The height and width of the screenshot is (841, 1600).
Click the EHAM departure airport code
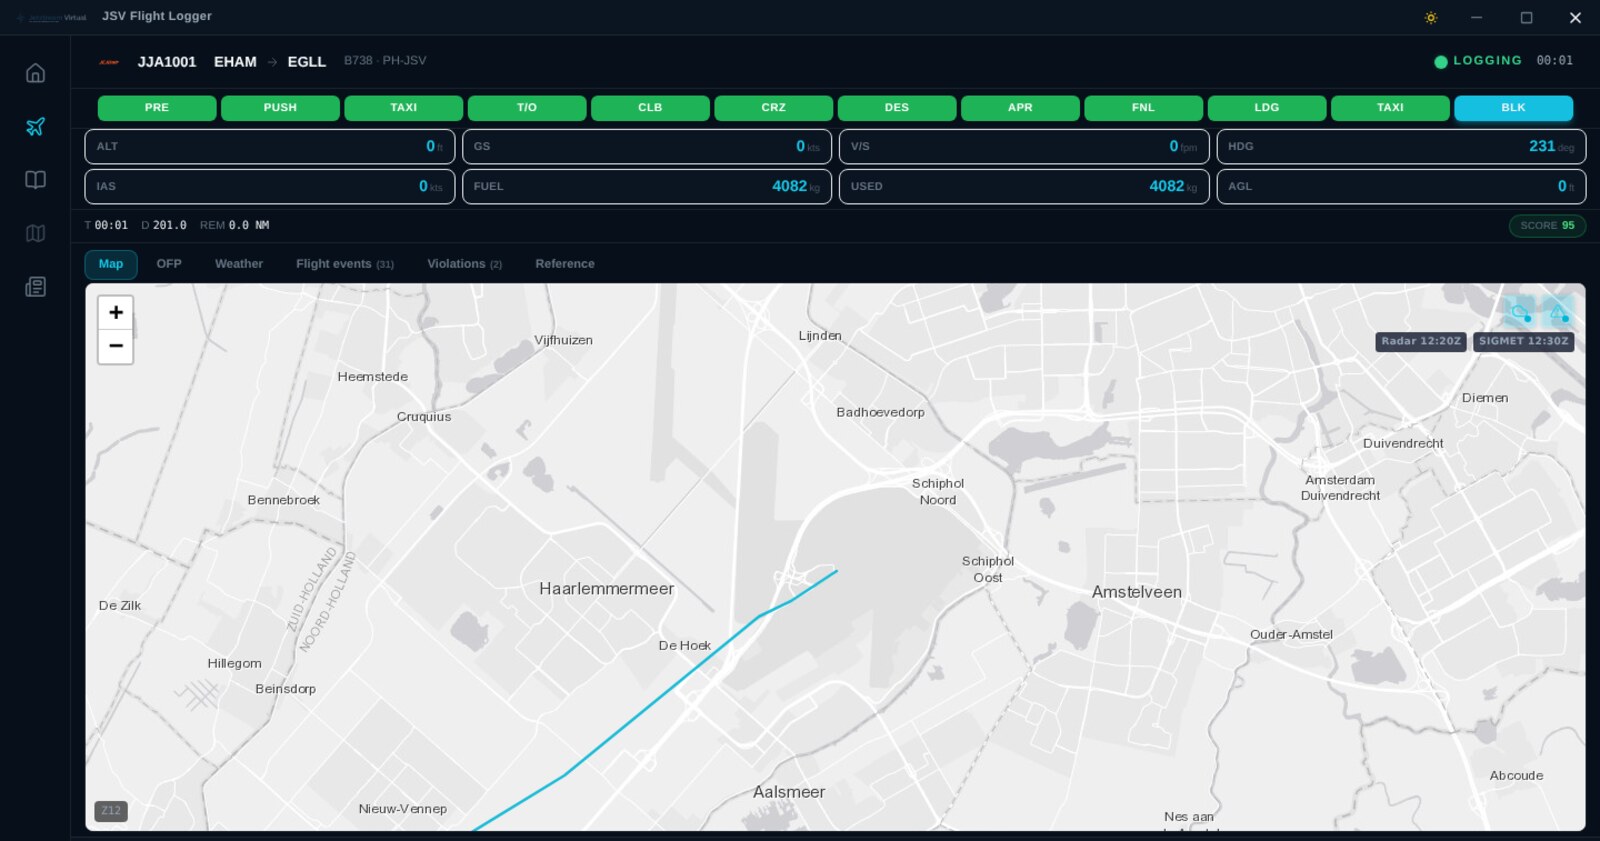point(235,62)
